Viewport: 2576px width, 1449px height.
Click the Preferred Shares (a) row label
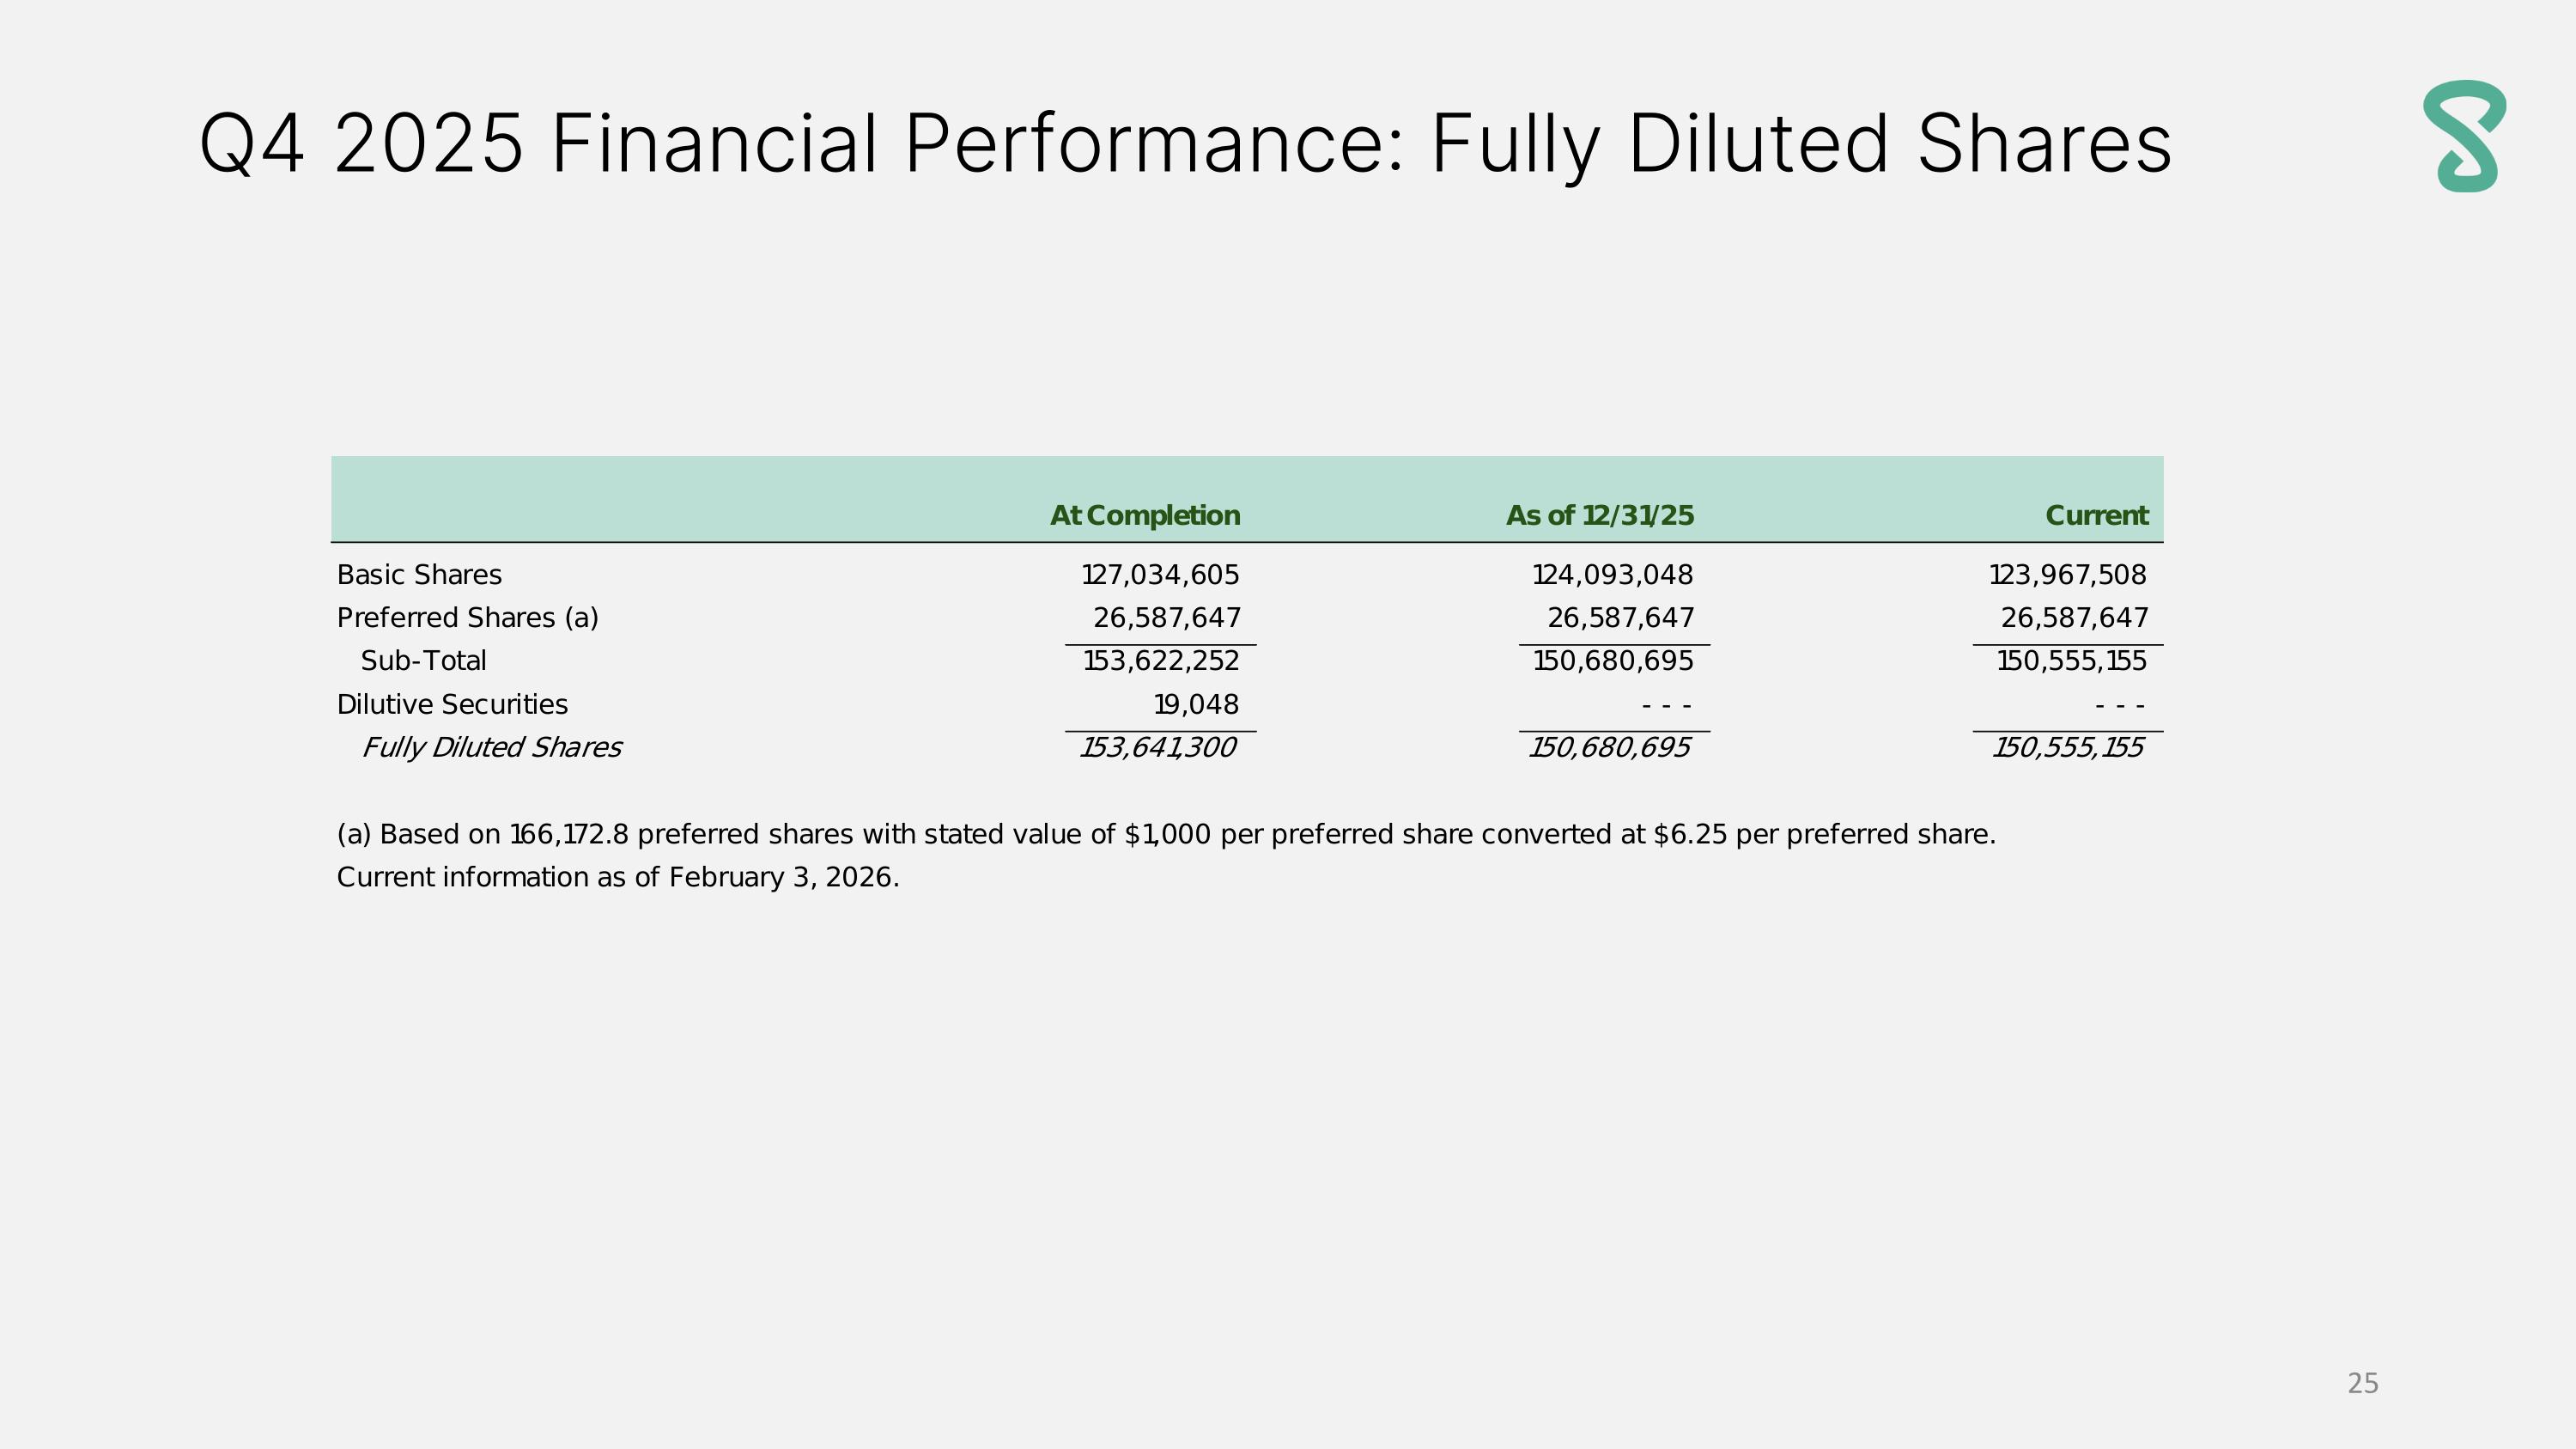(x=467, y=618)
